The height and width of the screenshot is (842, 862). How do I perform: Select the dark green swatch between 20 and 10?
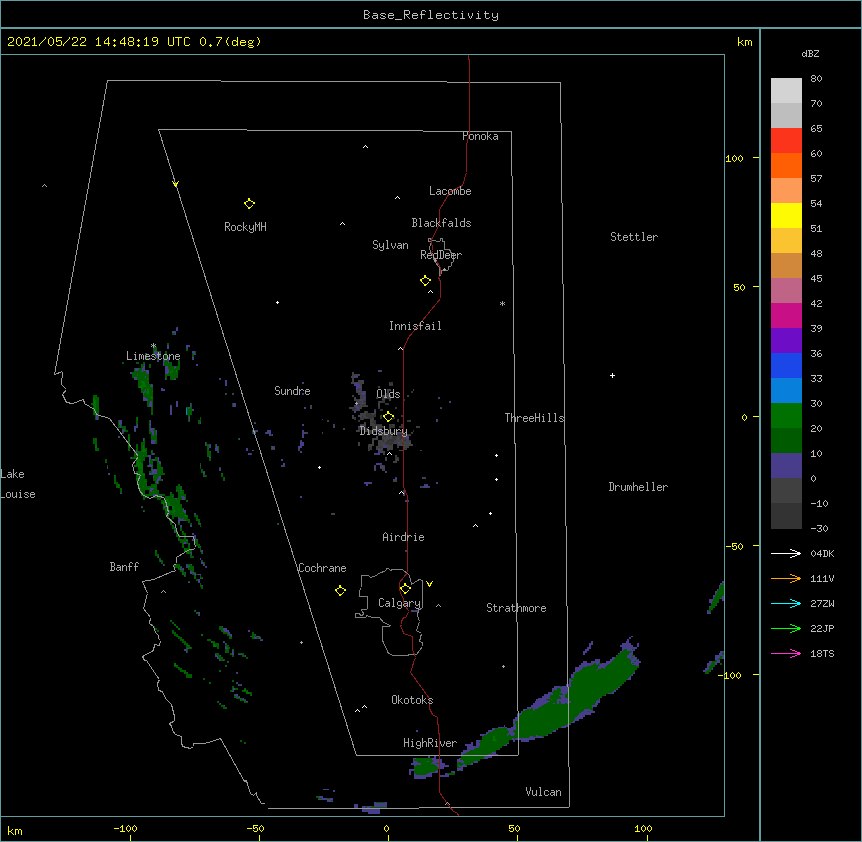(x=786, y=441)
